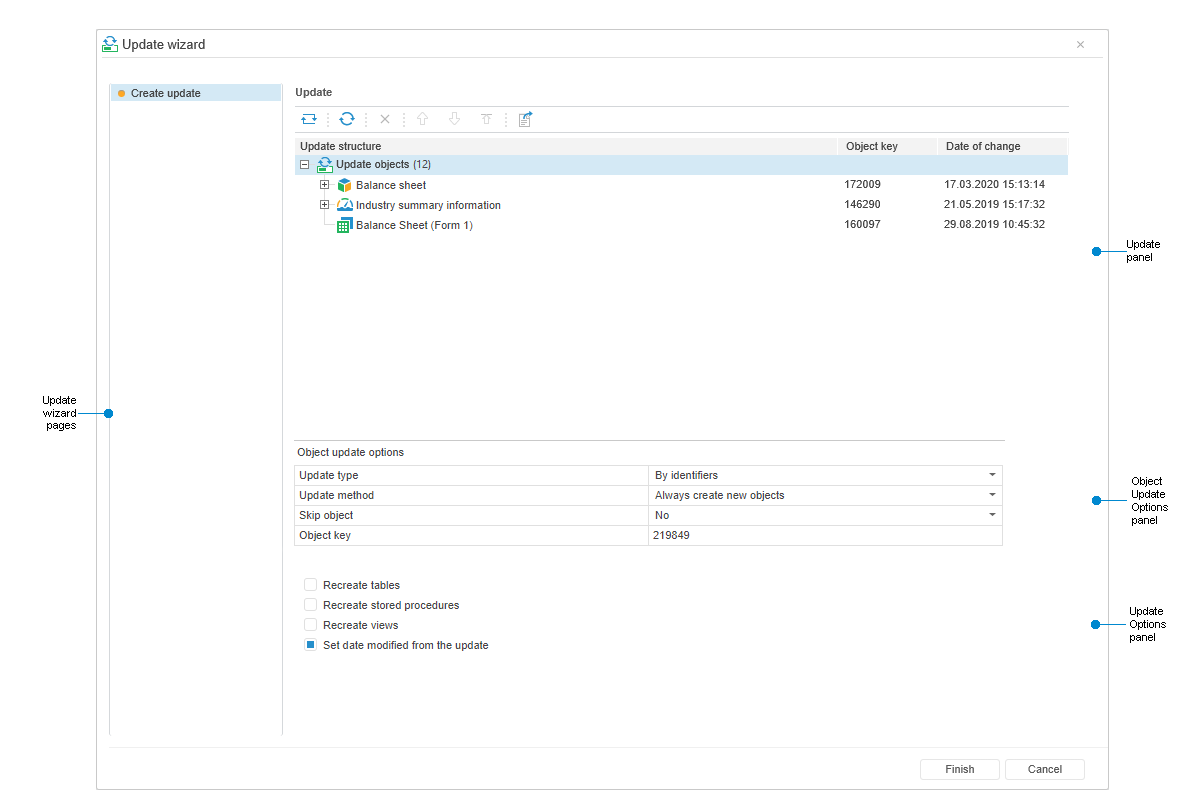Click the move to top arrow icon

click(486, 119)
